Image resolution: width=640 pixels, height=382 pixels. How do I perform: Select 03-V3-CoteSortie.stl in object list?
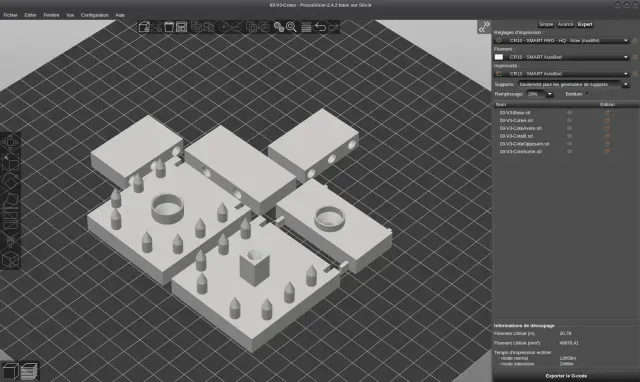[x=521, y=151]
